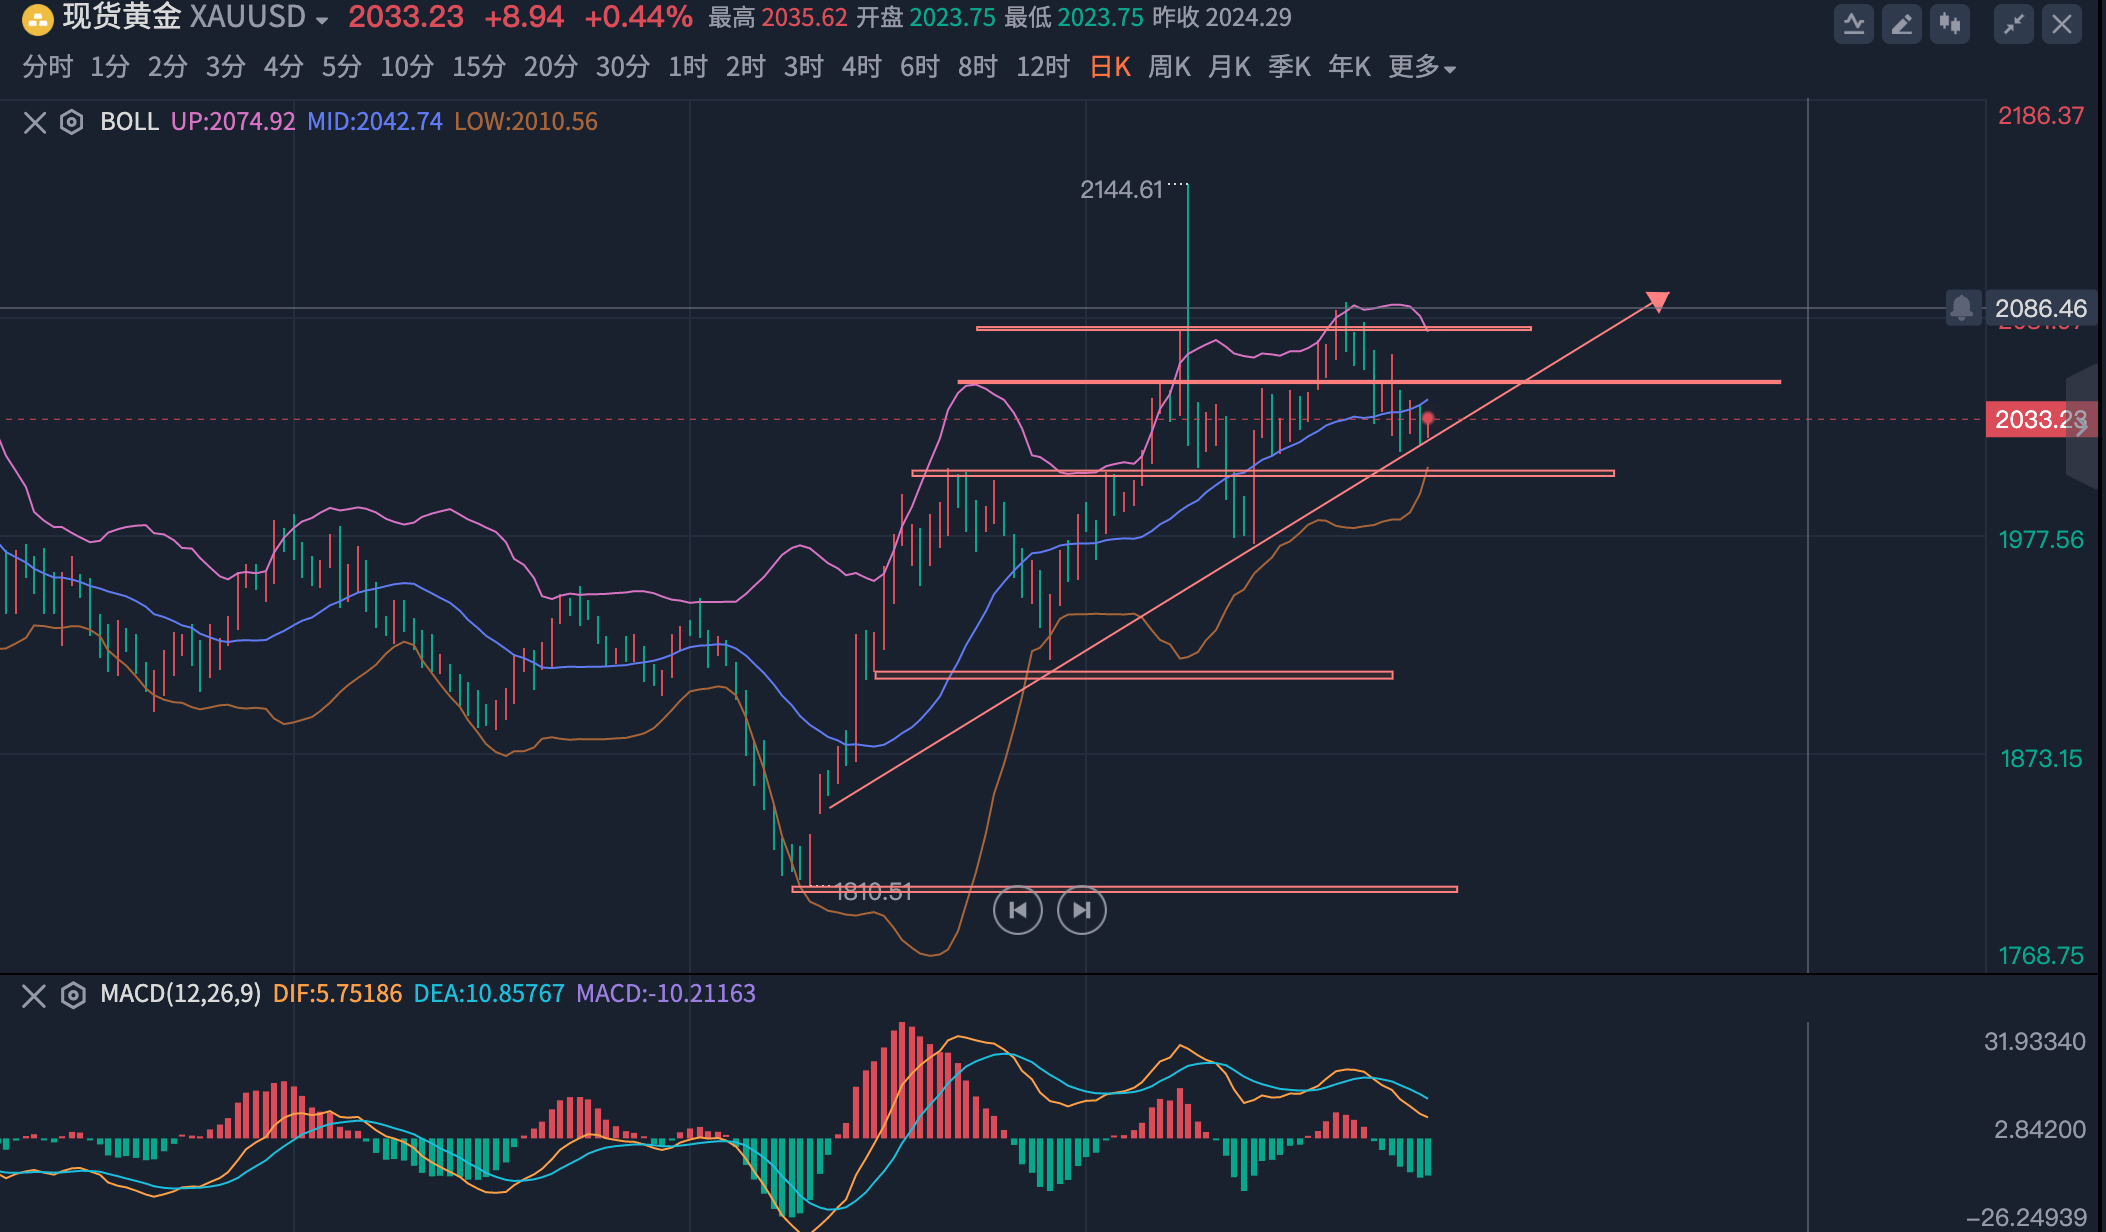This screenshot has height=1232, width=2106.
Task: Click the pink triangle trendline endpoint marker
Action: tap(1658, 301)
